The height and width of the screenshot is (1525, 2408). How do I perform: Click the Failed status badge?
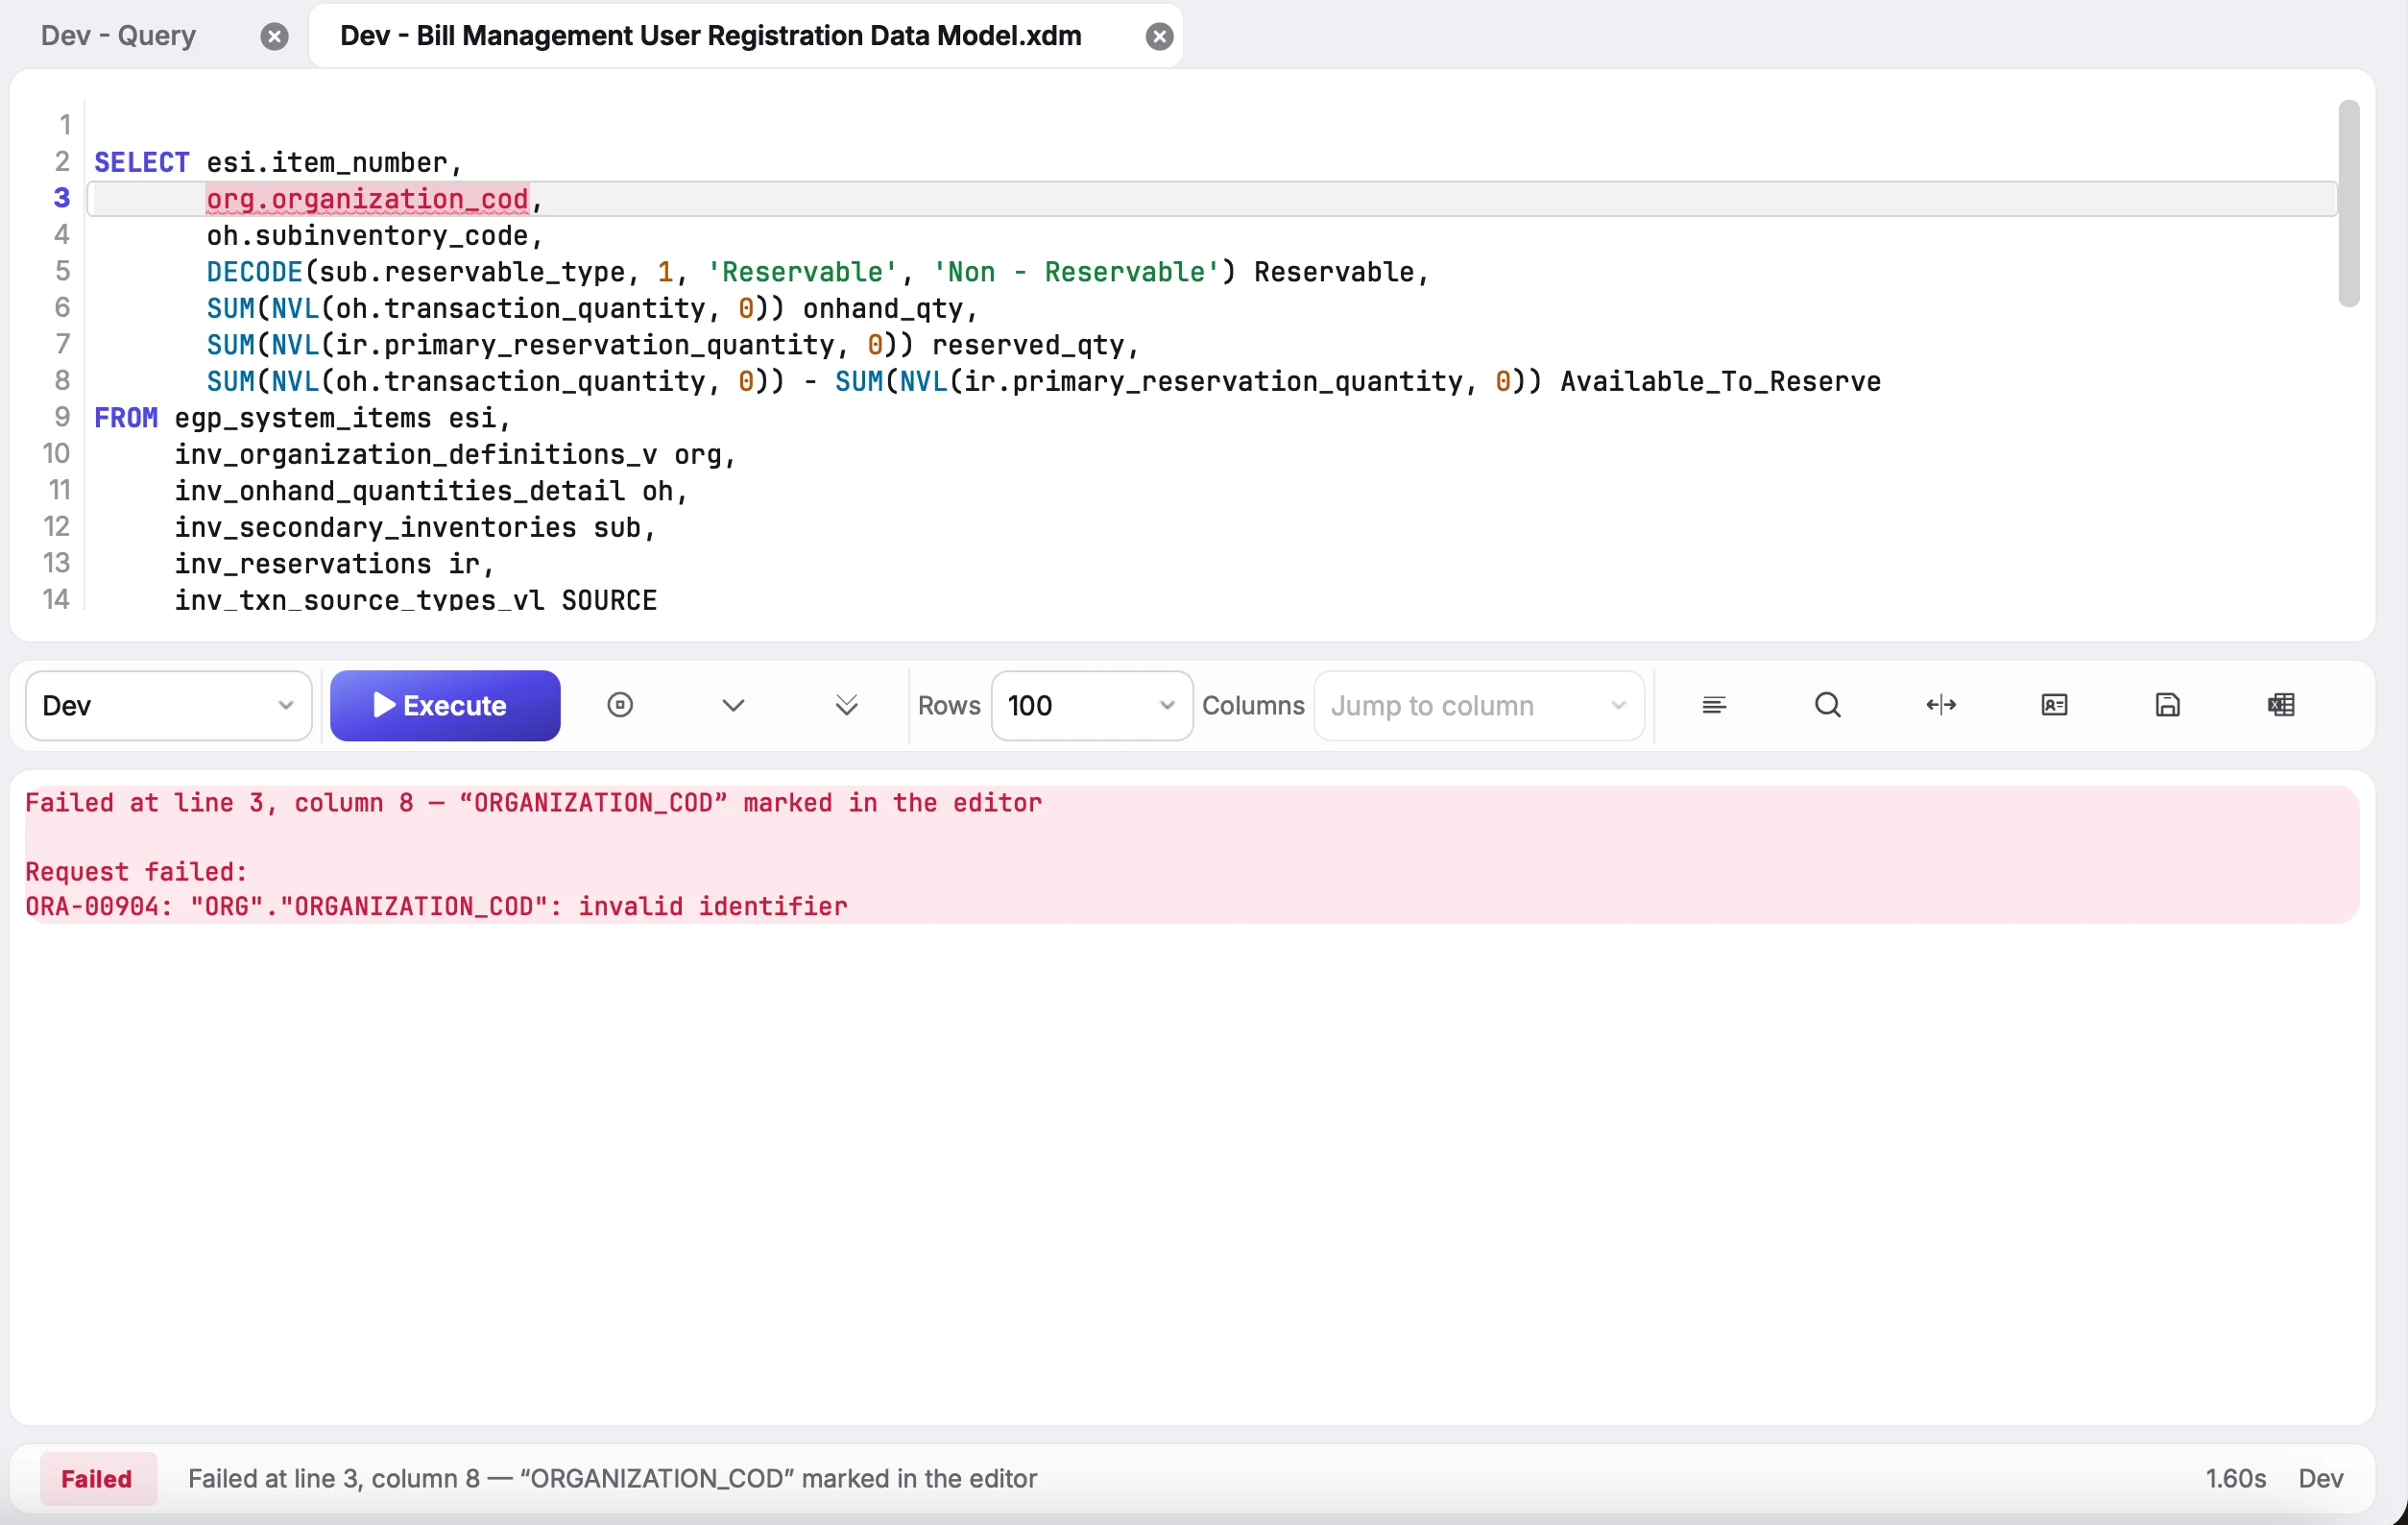(97, 1478)
